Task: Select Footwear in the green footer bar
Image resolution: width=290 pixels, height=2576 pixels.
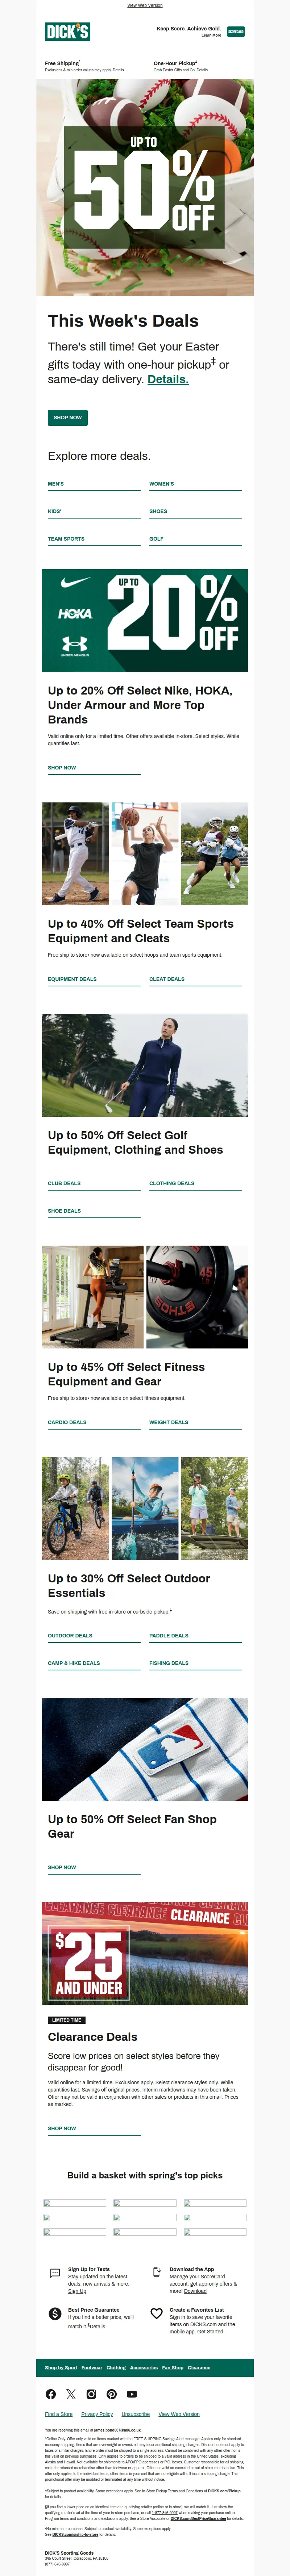Action: 92,2367
